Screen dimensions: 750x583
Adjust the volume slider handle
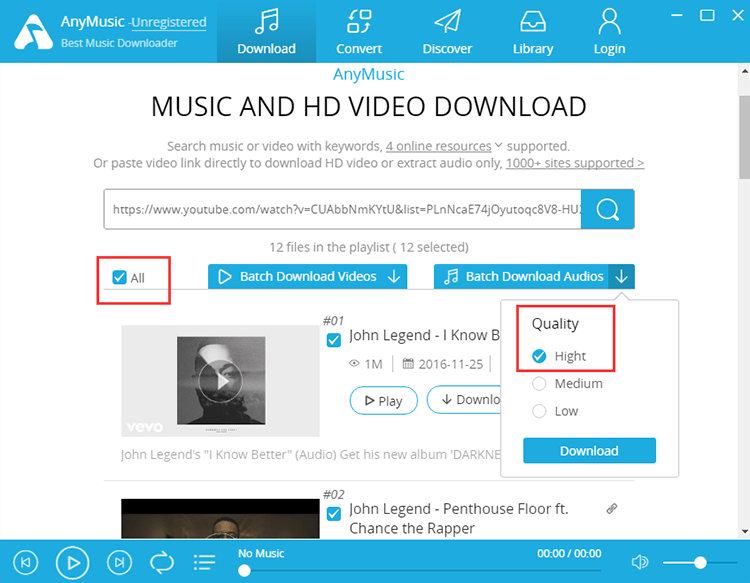(700, 562)
